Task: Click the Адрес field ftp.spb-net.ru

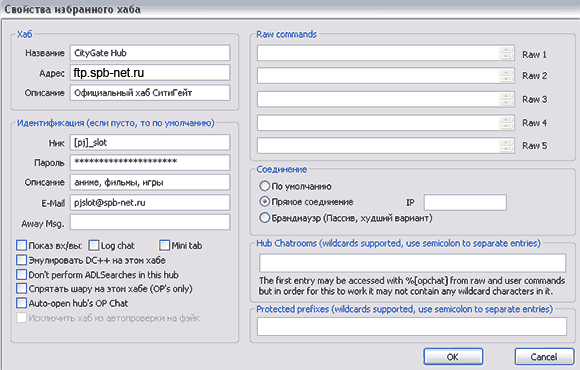Action: [x=150, y=73]
